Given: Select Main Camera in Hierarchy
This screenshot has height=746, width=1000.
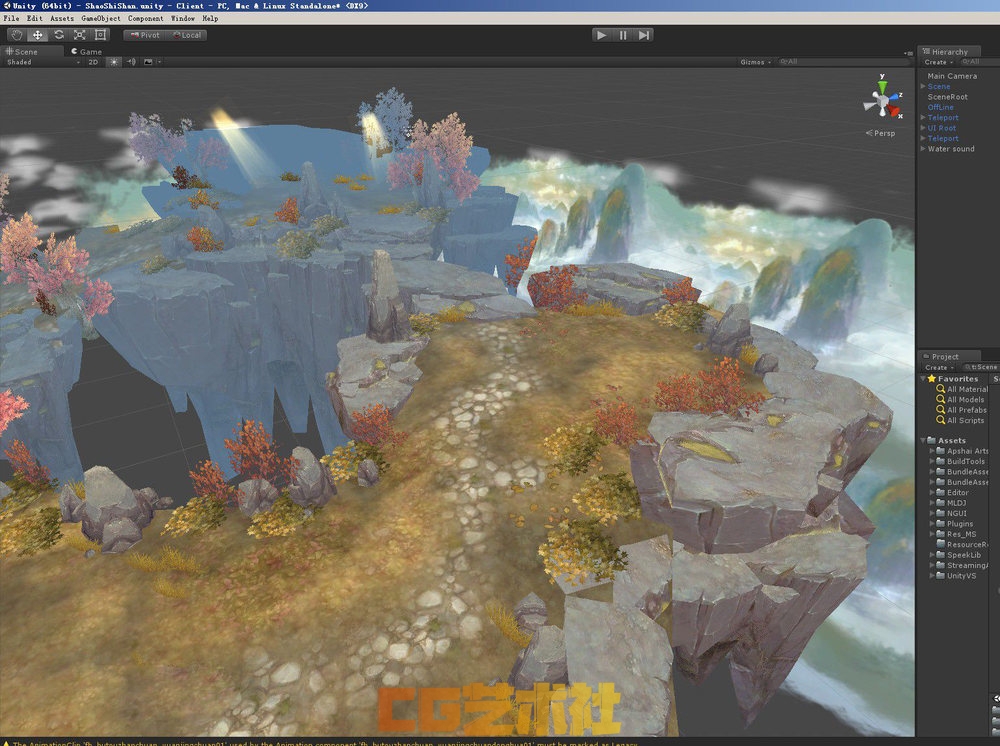Looking at the screenshot, I should click(952, 76).
